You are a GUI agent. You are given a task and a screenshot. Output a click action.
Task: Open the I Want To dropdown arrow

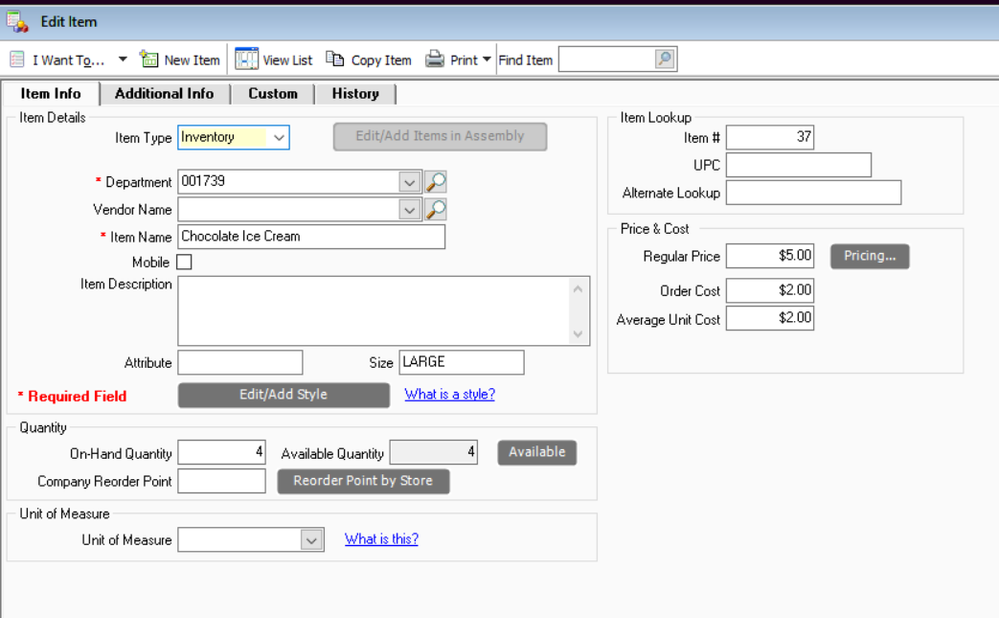122,59
